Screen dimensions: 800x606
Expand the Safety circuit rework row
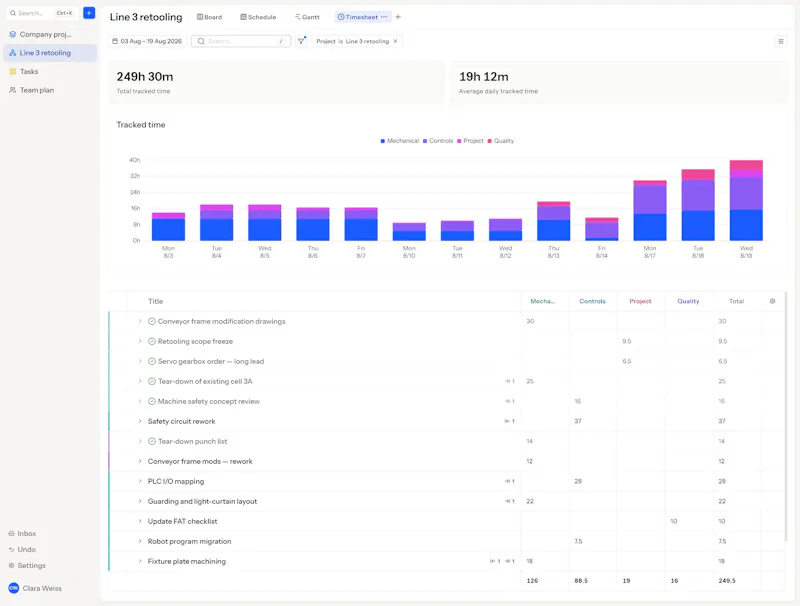140,421
